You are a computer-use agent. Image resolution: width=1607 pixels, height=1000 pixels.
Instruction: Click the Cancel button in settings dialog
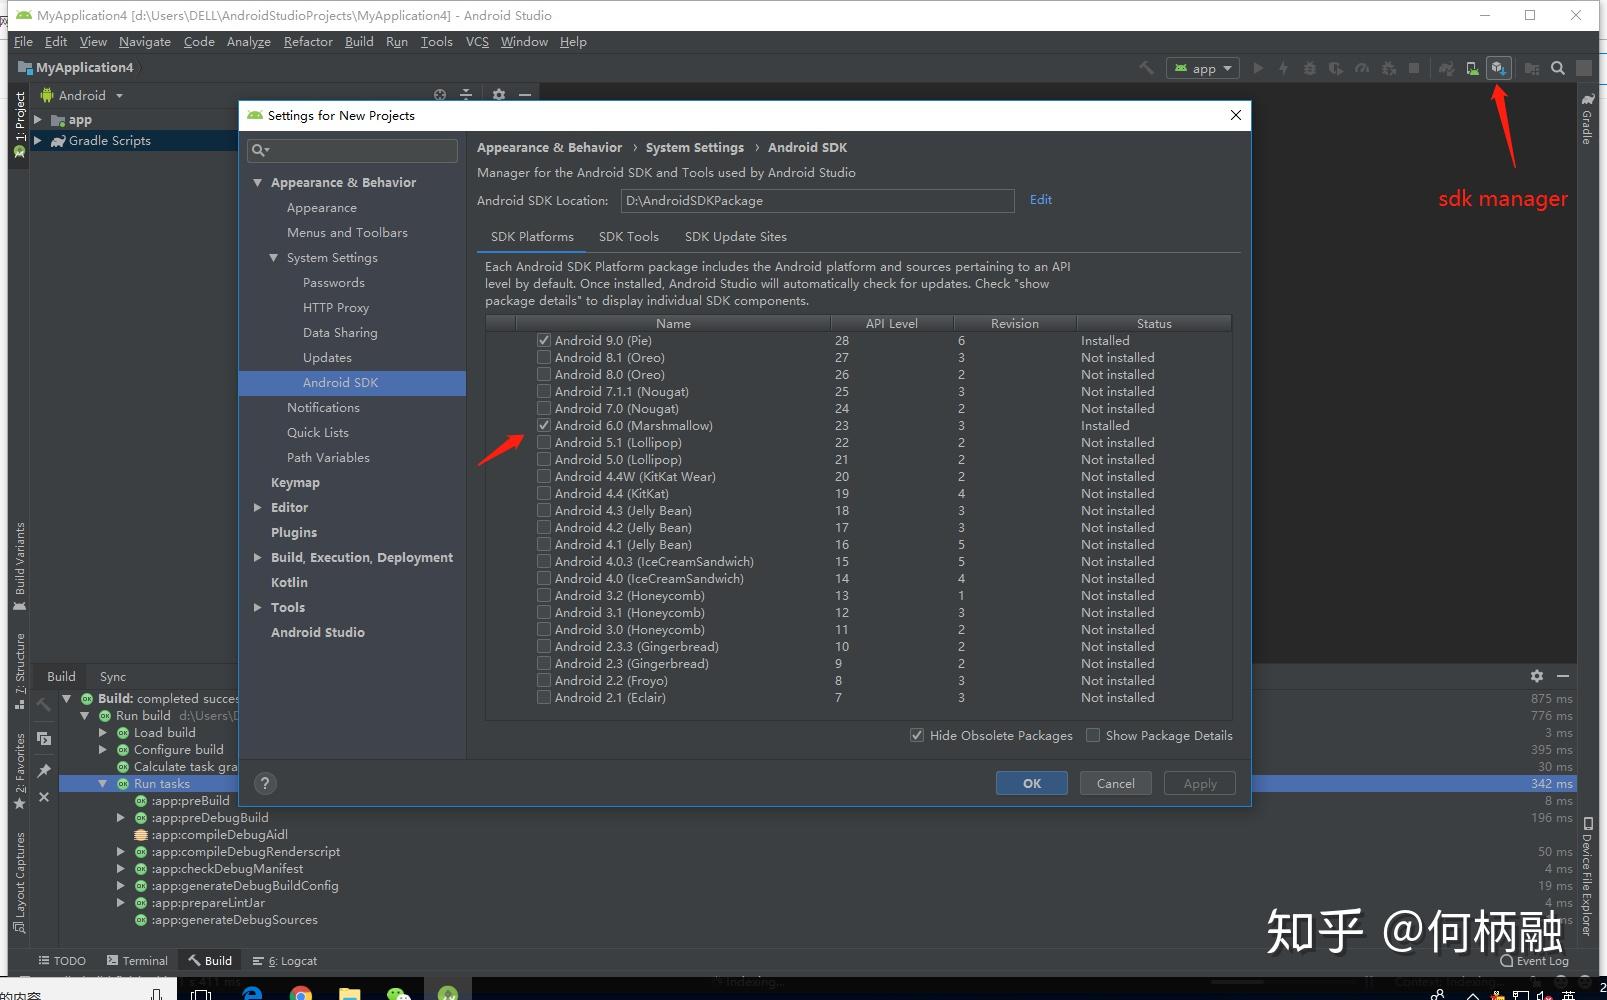click(1116, 783)
